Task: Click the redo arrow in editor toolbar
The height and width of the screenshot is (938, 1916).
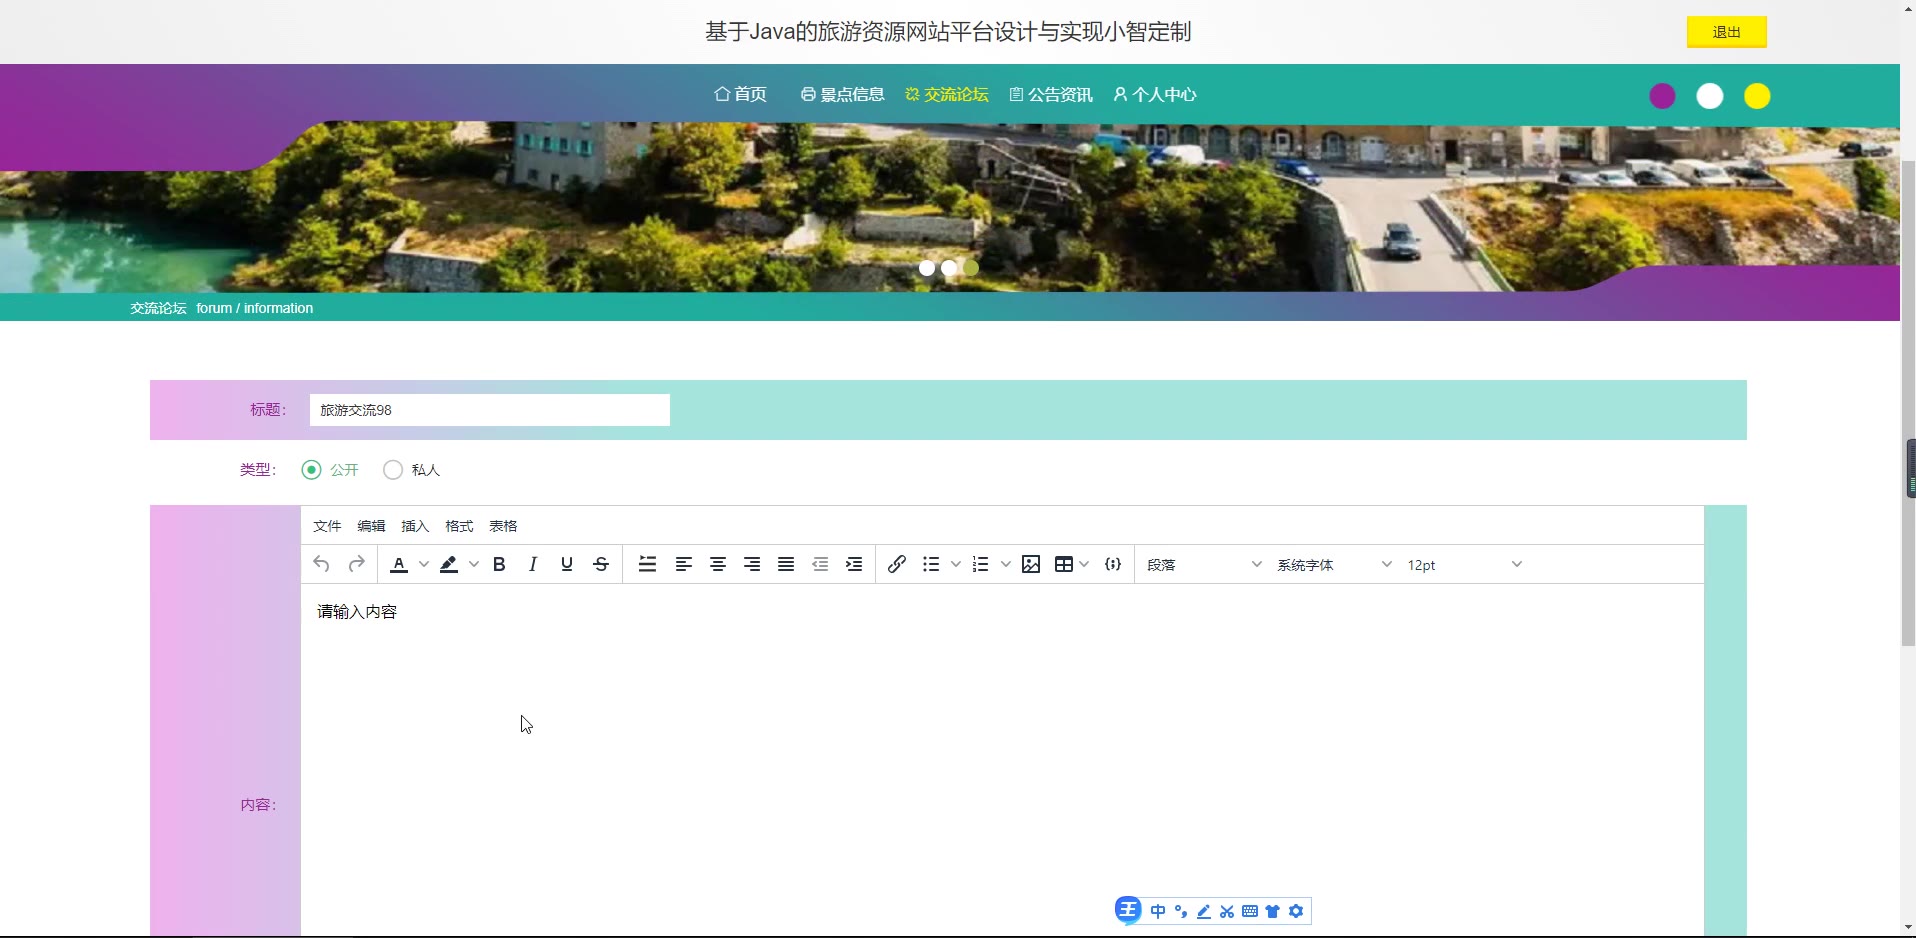Action: point(356,565)
